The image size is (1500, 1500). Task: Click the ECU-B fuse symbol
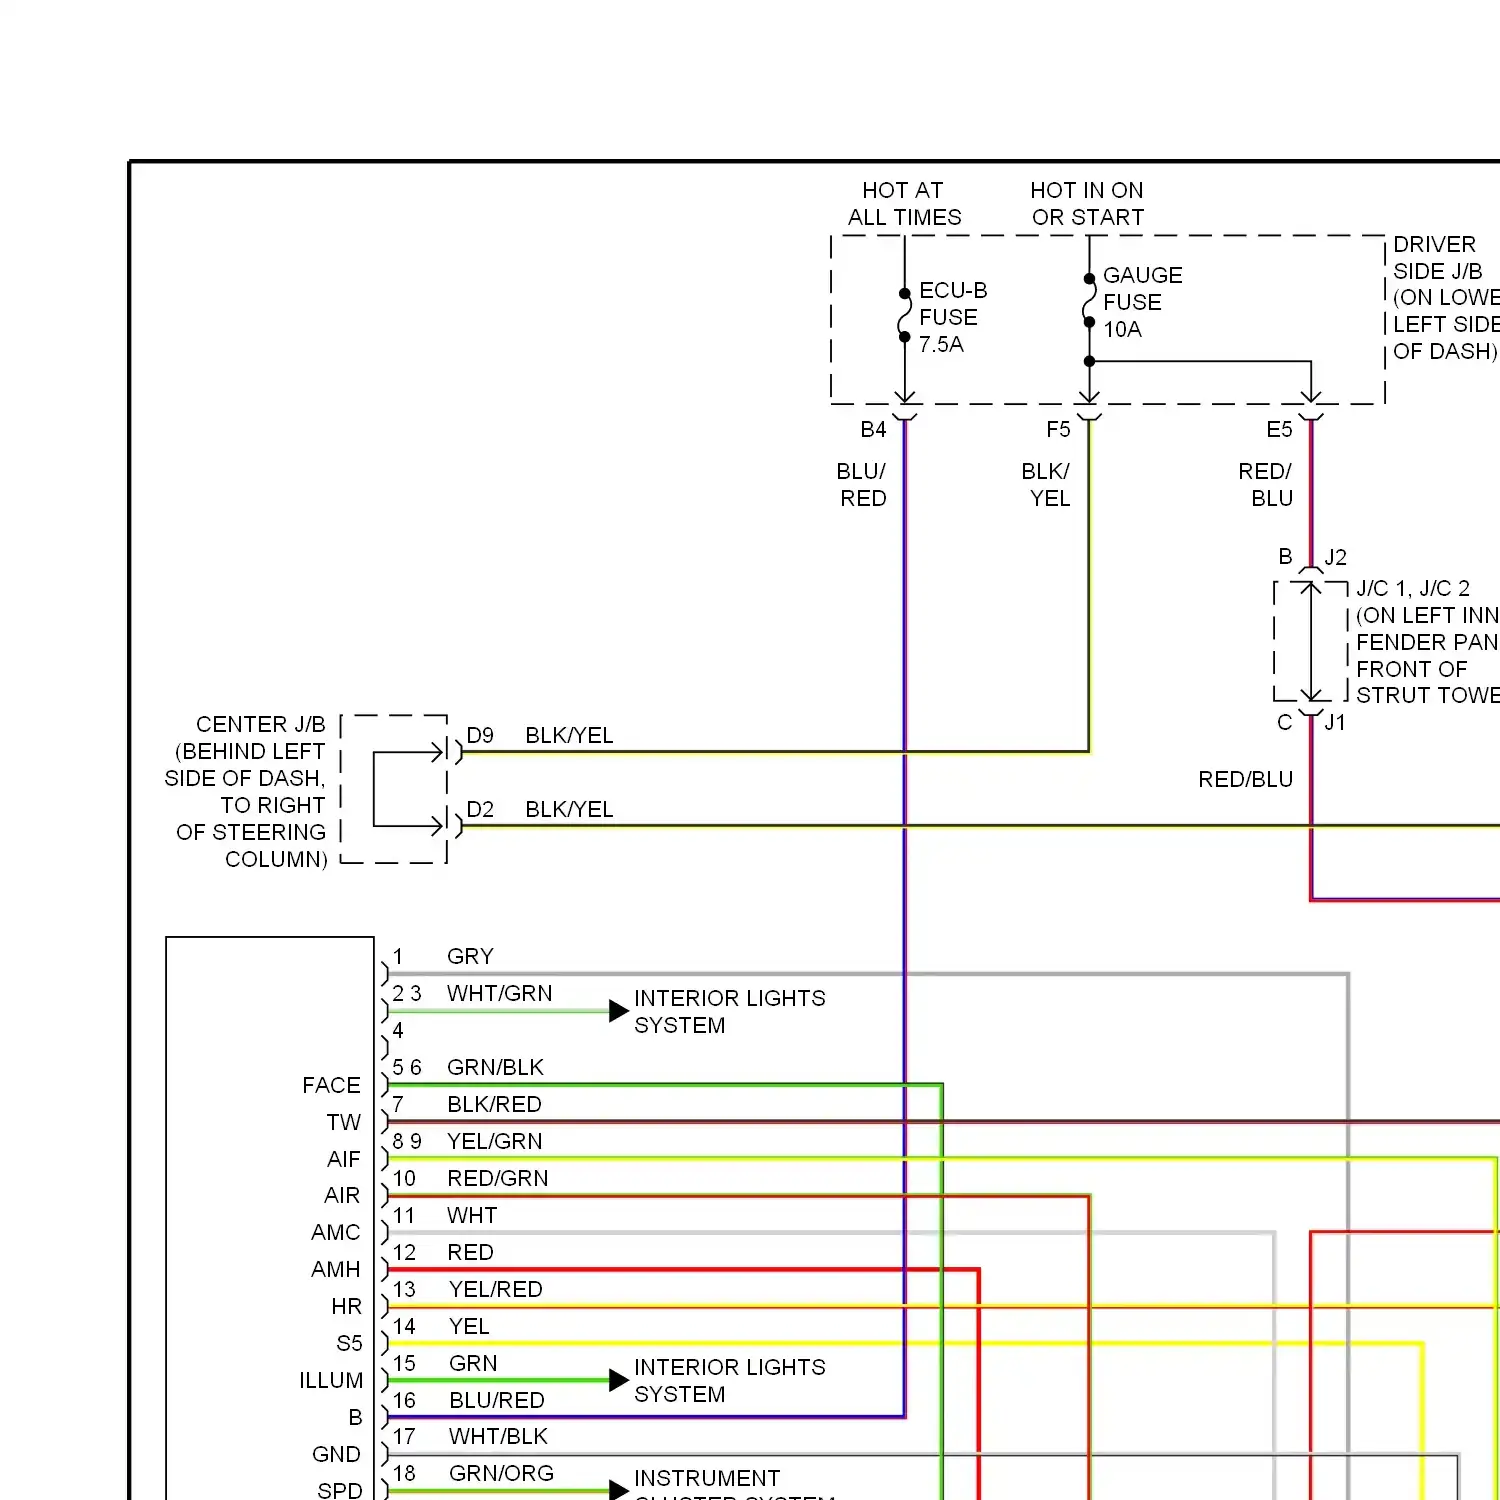click(904, 315)
